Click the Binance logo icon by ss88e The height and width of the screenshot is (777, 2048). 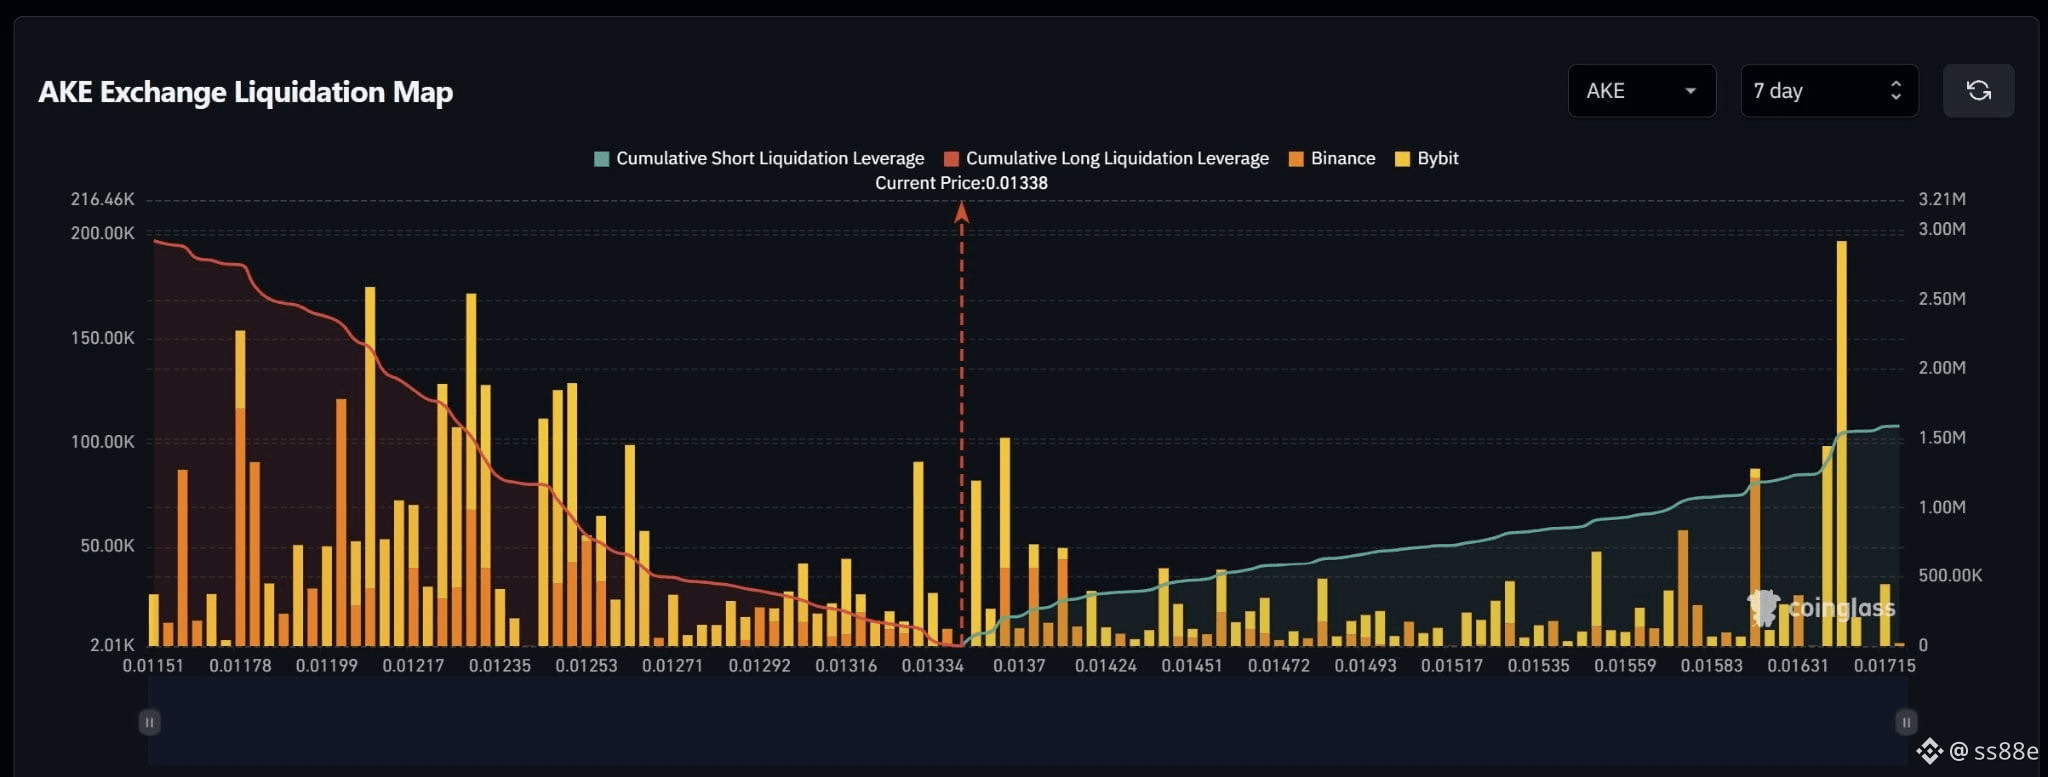pyautogui.click(x=1929, y=750)
